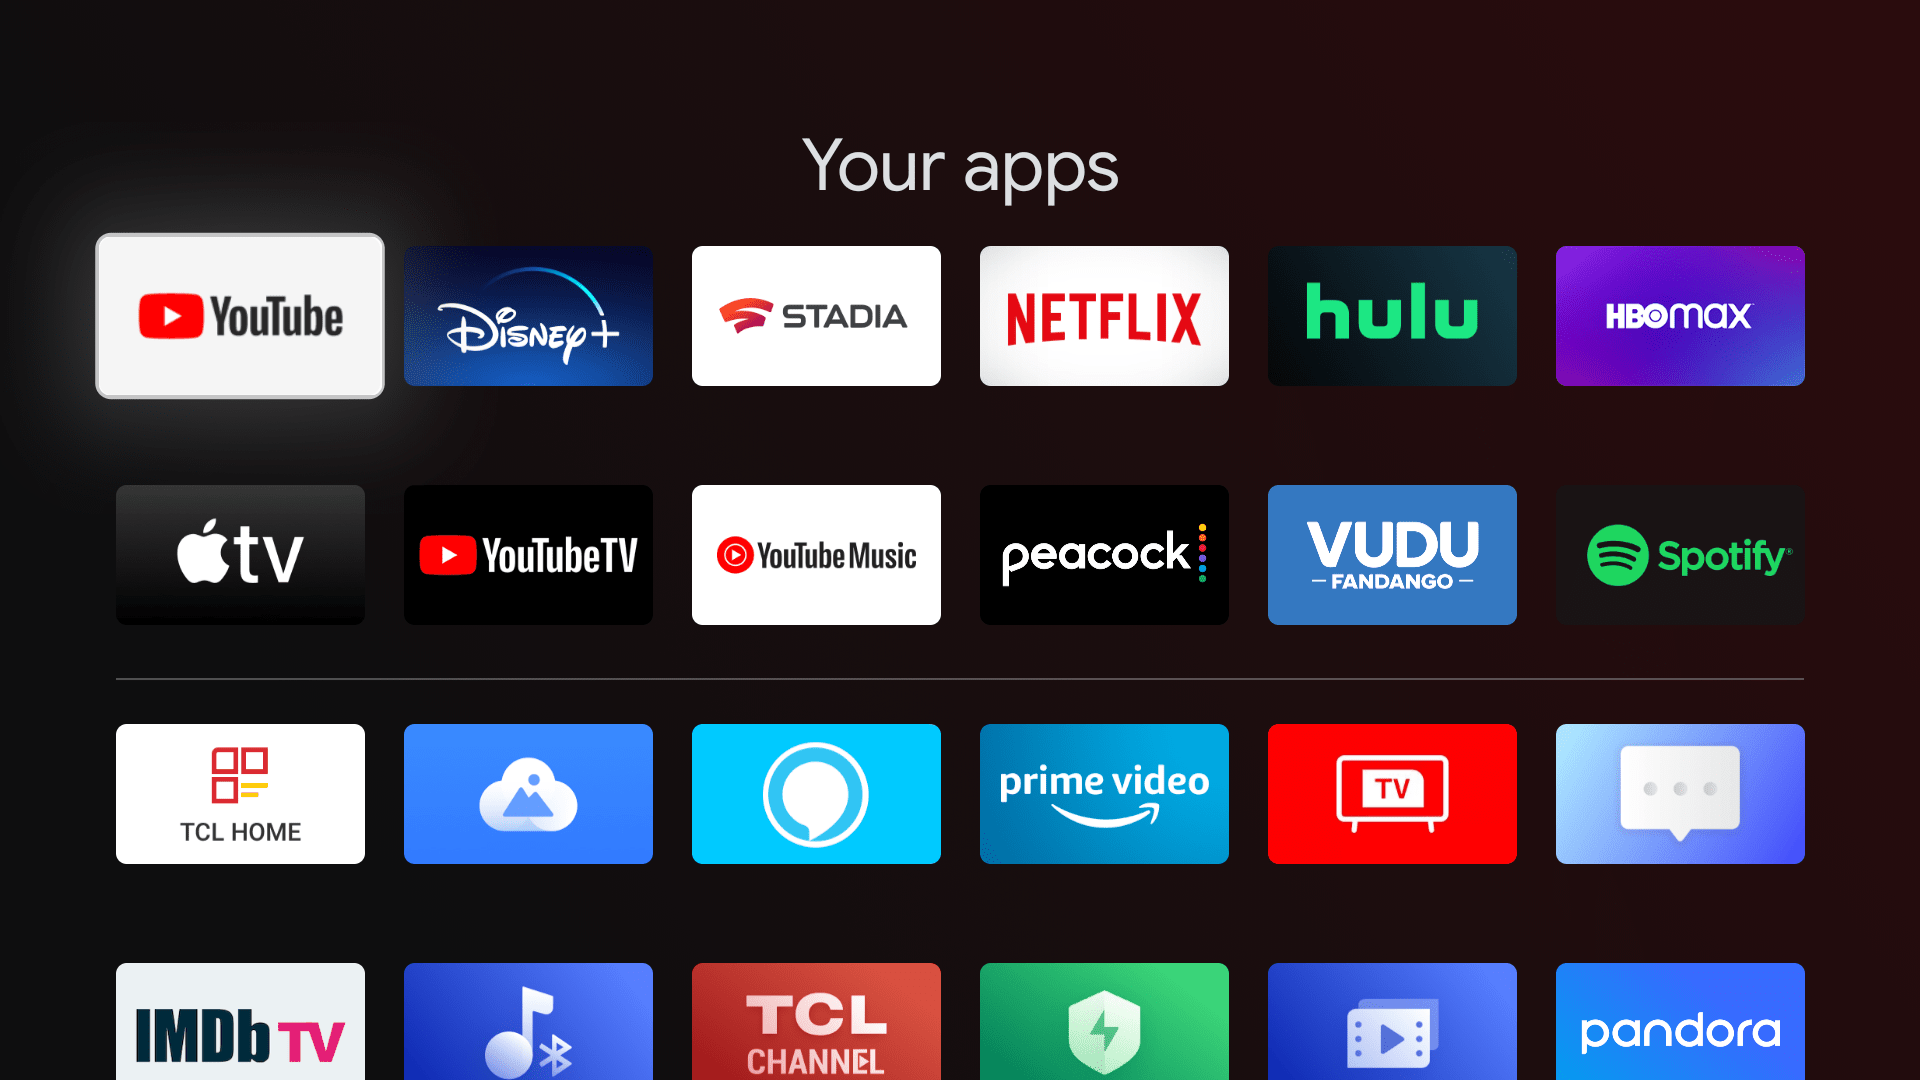
Task: Open Prime Video app
Action: click(x=1105, y=793)
